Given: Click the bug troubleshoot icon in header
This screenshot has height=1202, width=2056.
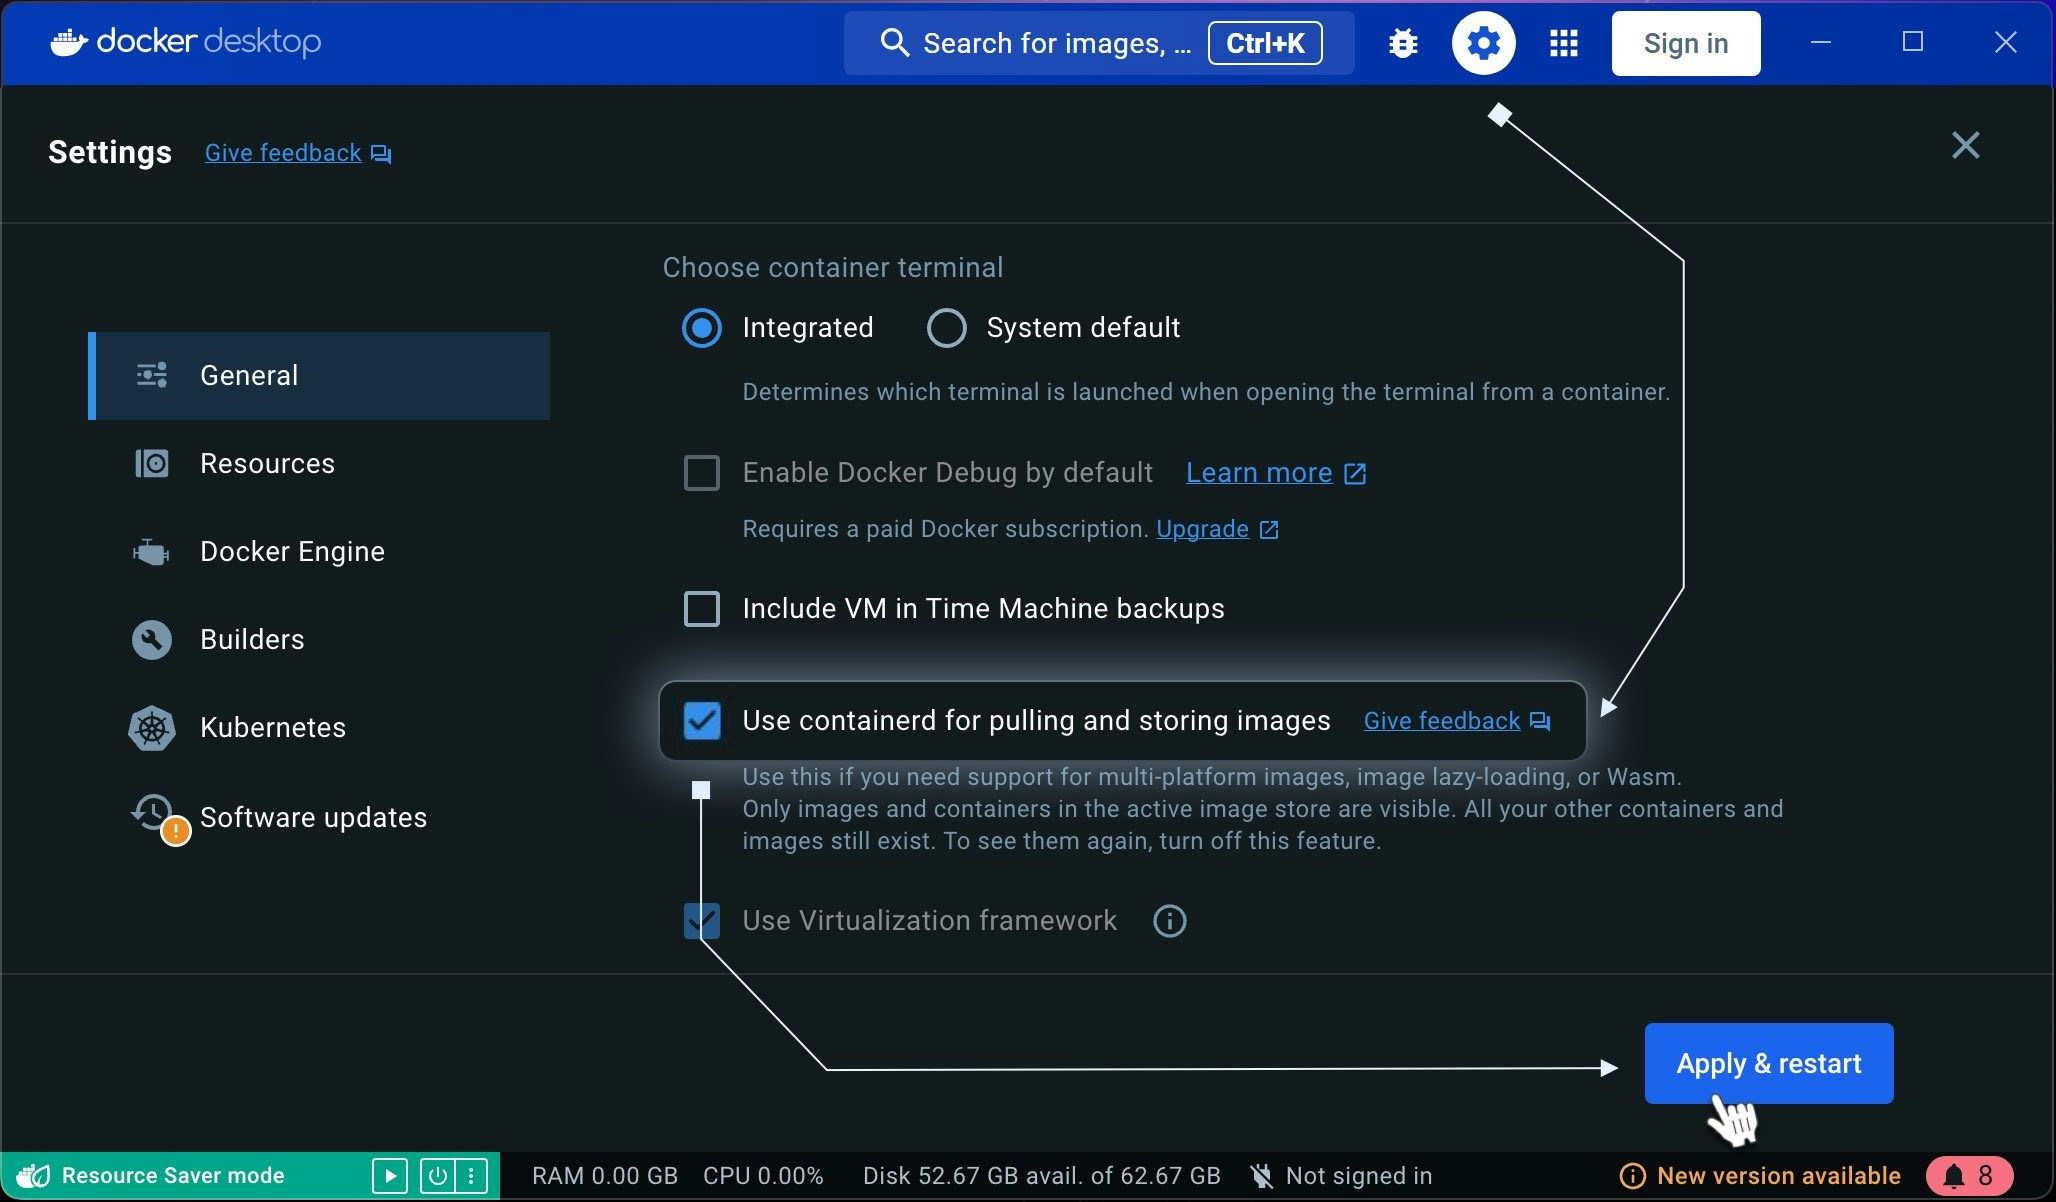Looking at the screenshot, I should pos(1403,43).
